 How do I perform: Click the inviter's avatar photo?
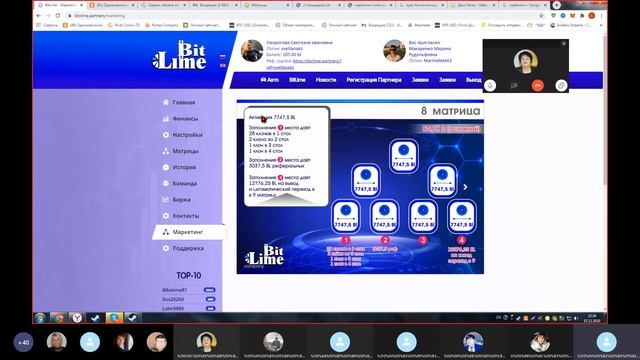tap(394, 51)
